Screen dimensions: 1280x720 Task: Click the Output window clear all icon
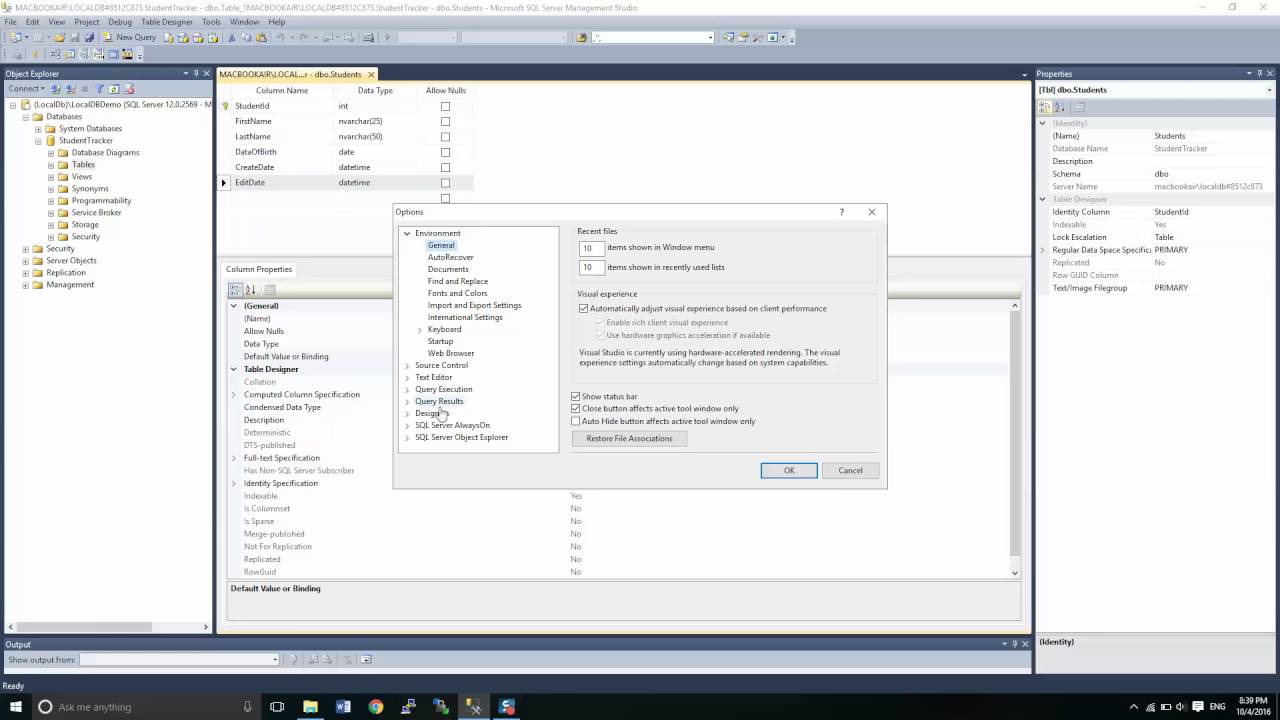click(348, 659)
